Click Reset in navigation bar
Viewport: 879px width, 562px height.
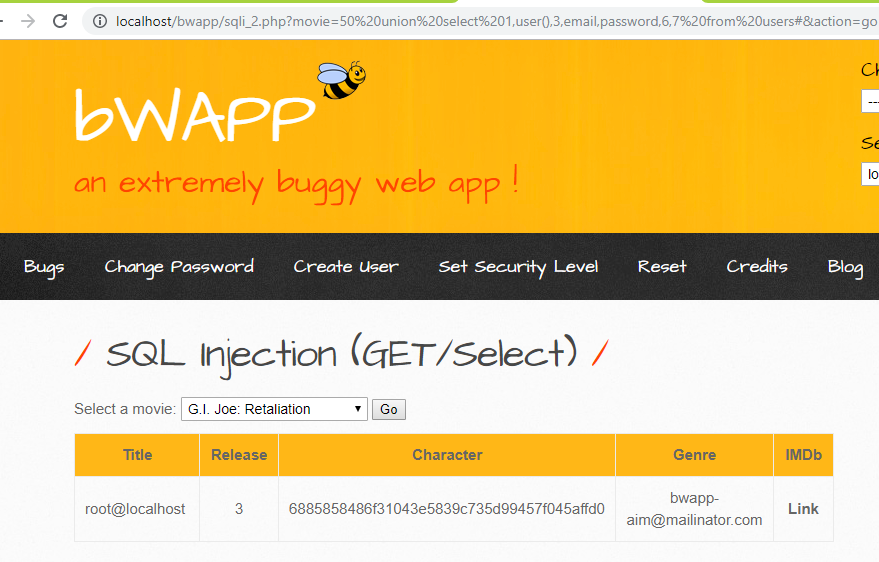coord(662,266)
